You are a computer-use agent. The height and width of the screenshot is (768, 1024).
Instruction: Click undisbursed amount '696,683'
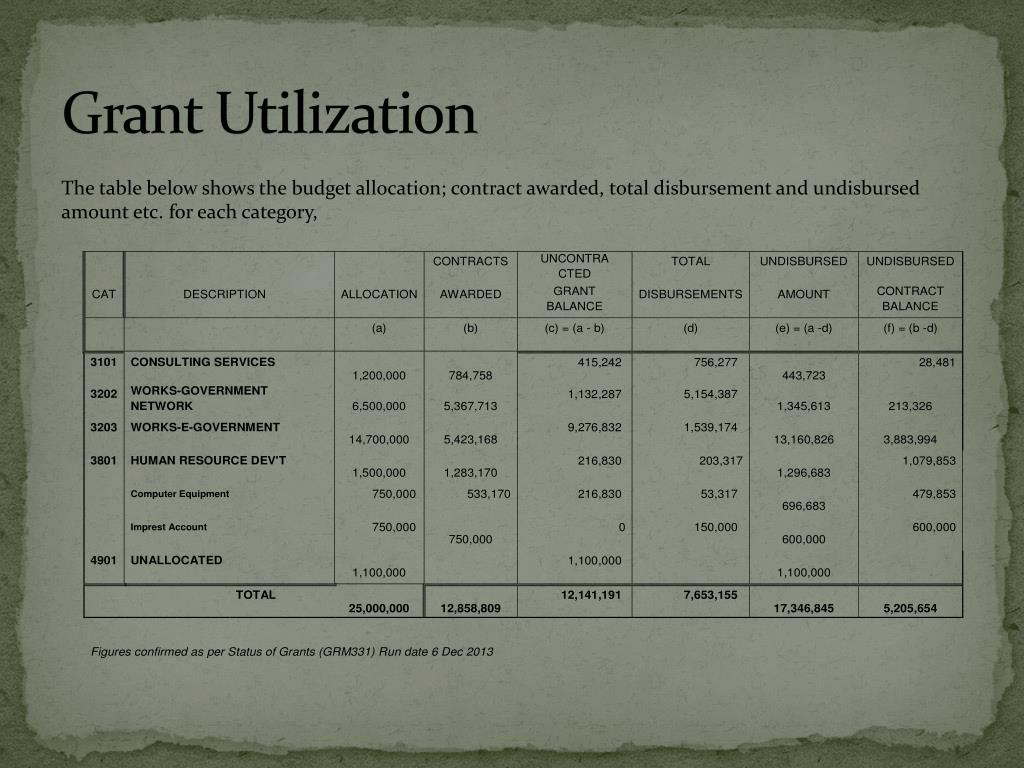[803, 506]
